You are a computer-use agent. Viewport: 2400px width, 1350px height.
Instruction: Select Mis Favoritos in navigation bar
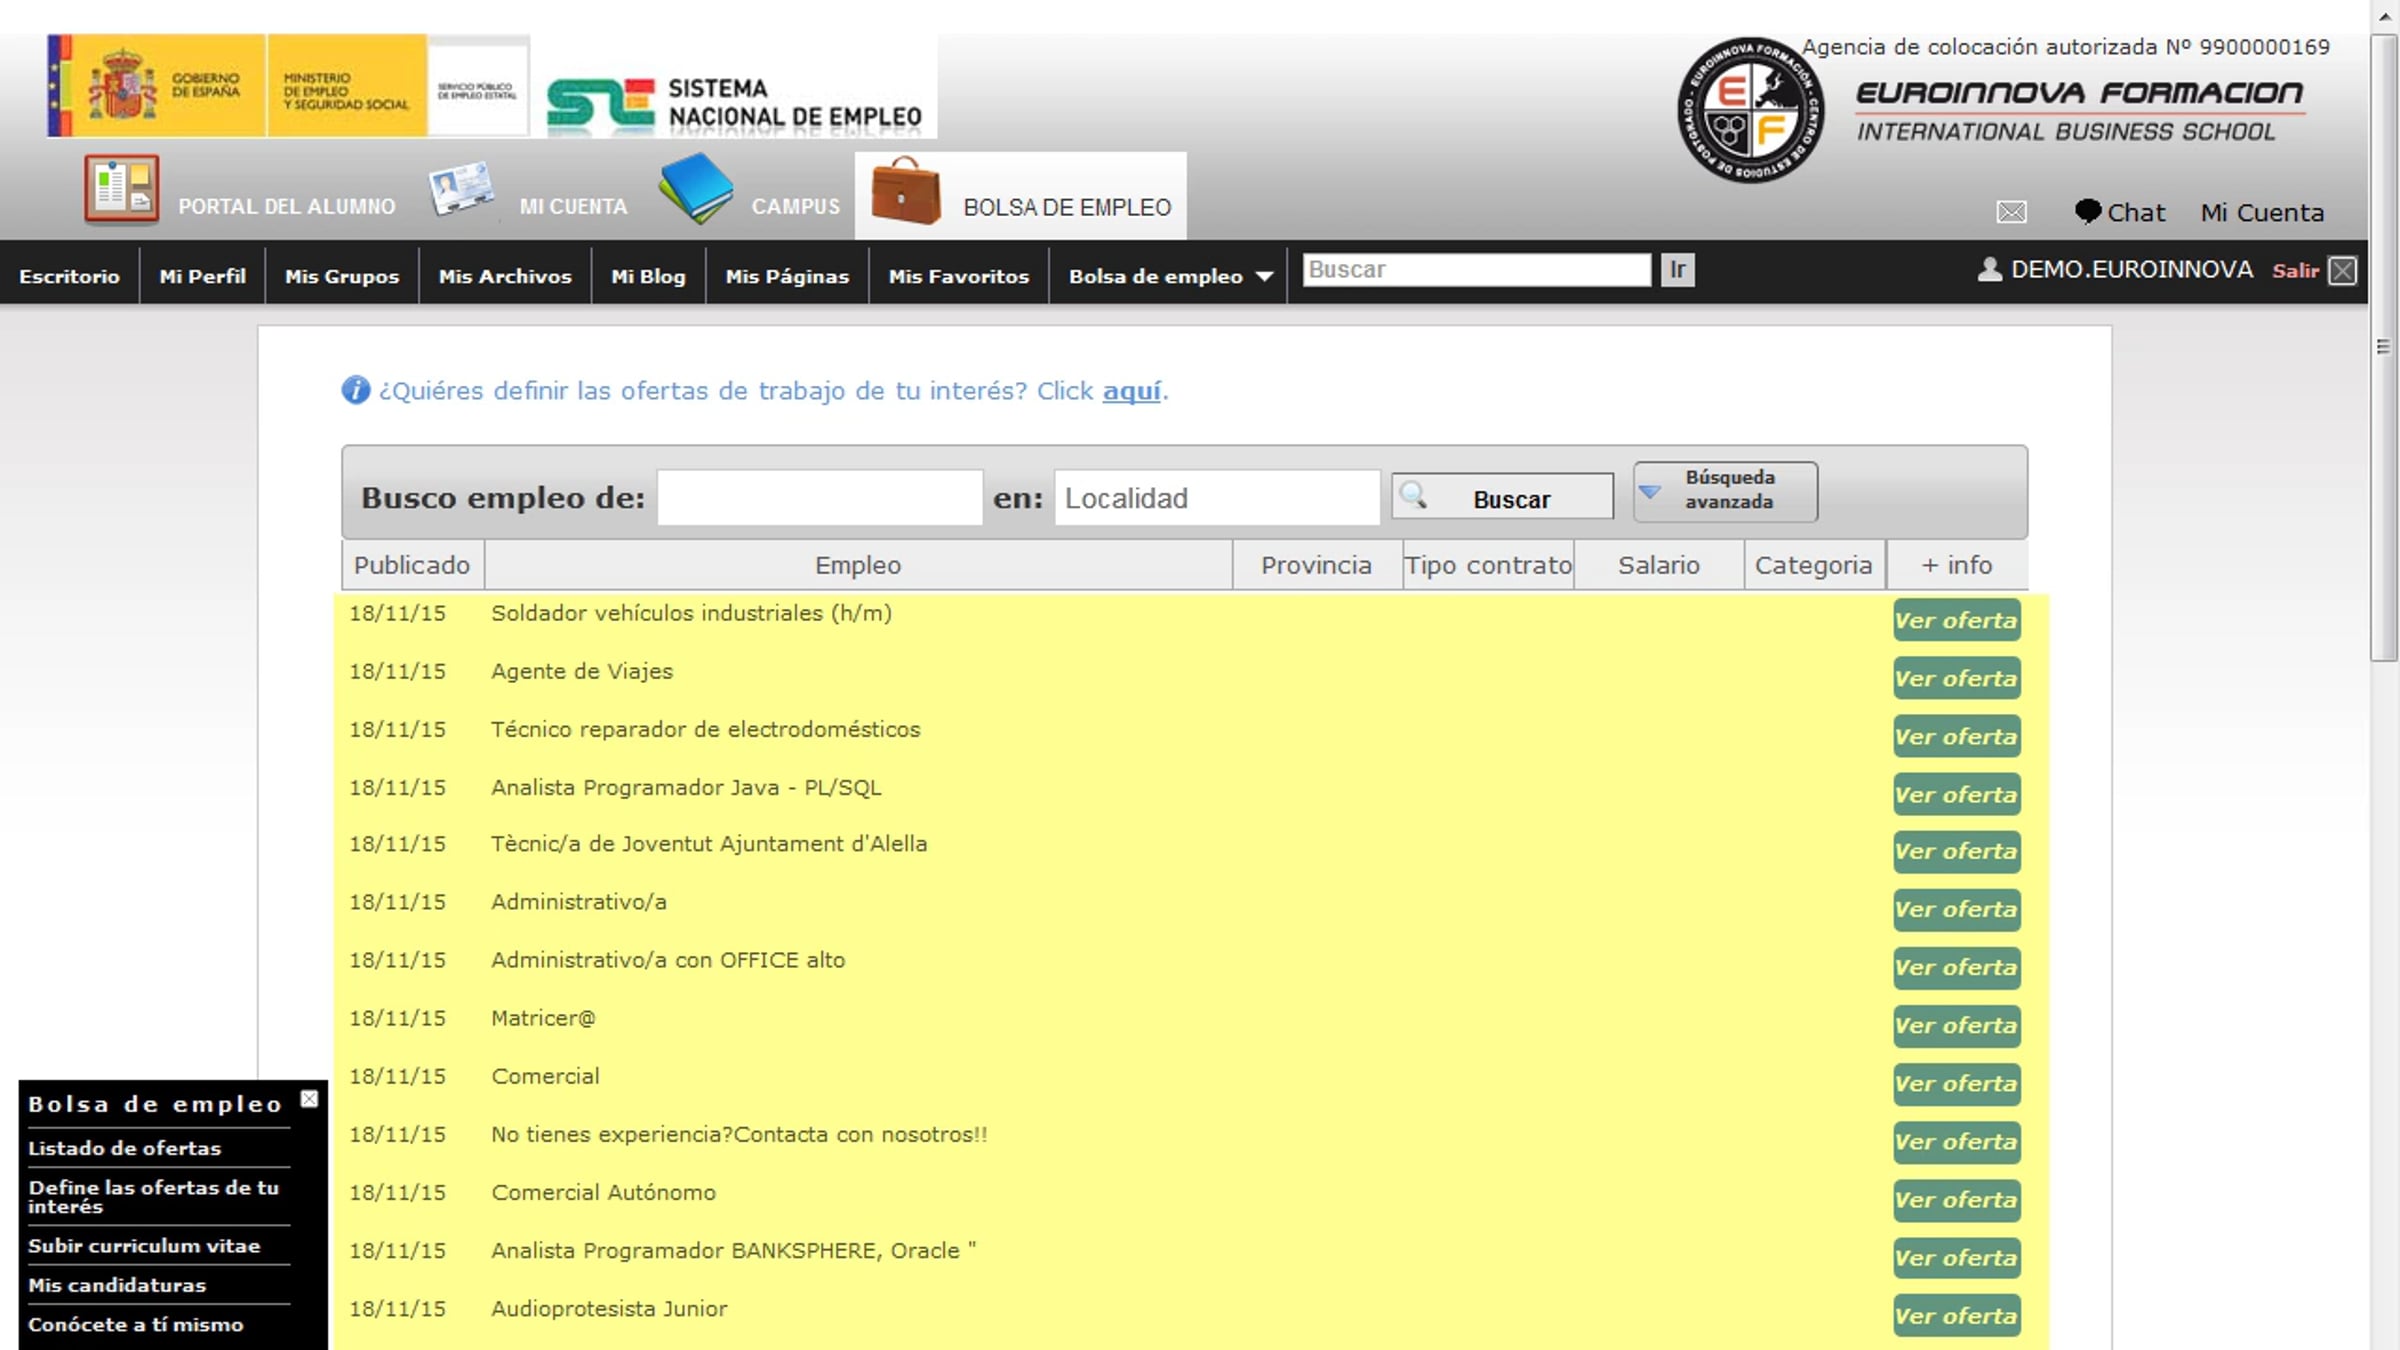[958, 276]
